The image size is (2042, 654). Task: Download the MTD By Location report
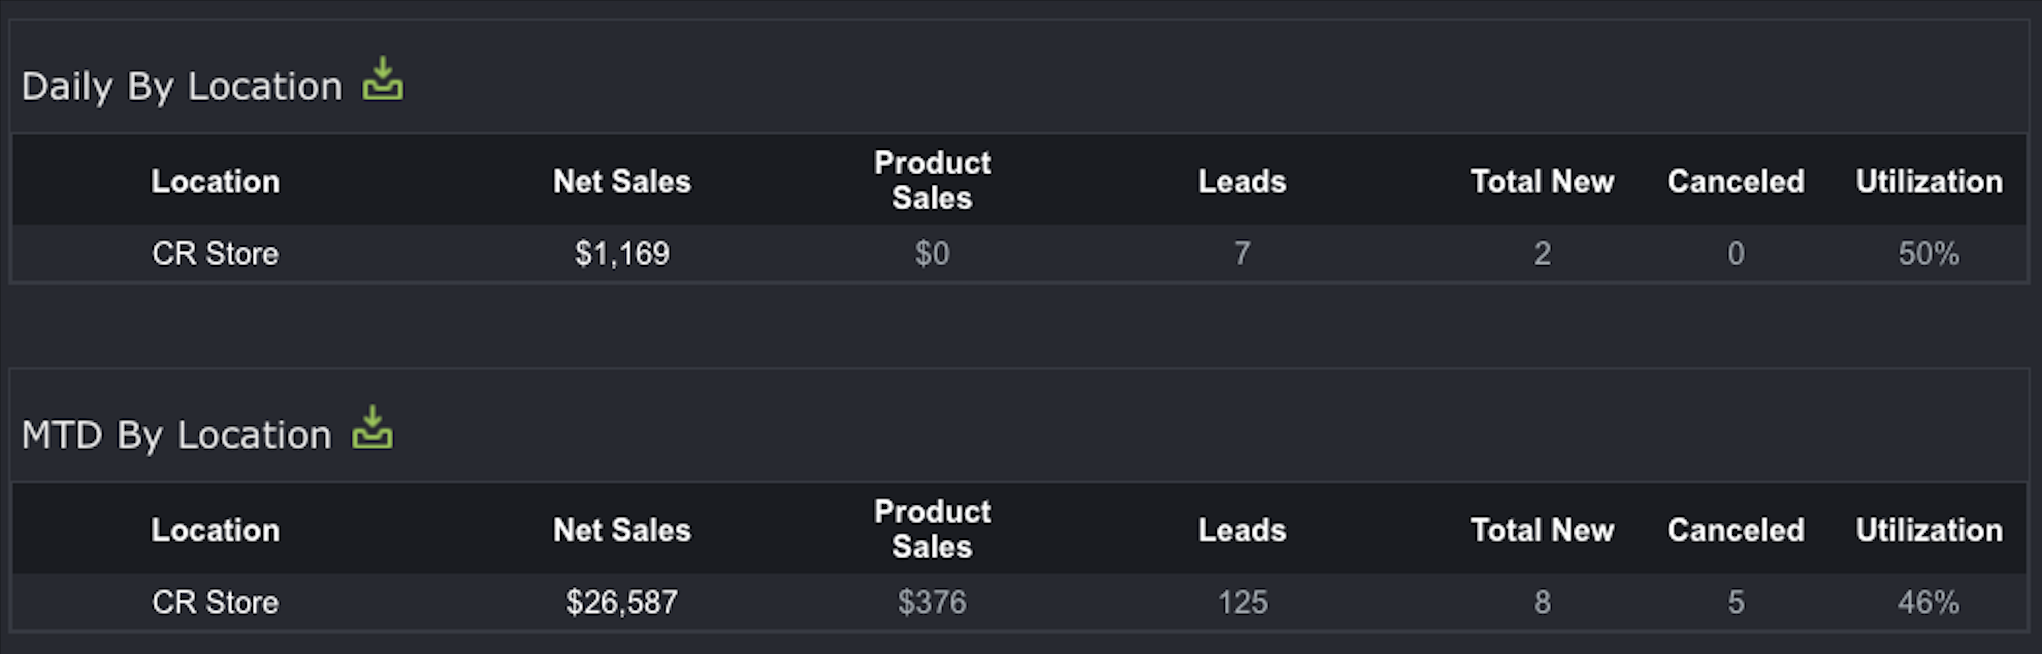pos(372,428)
